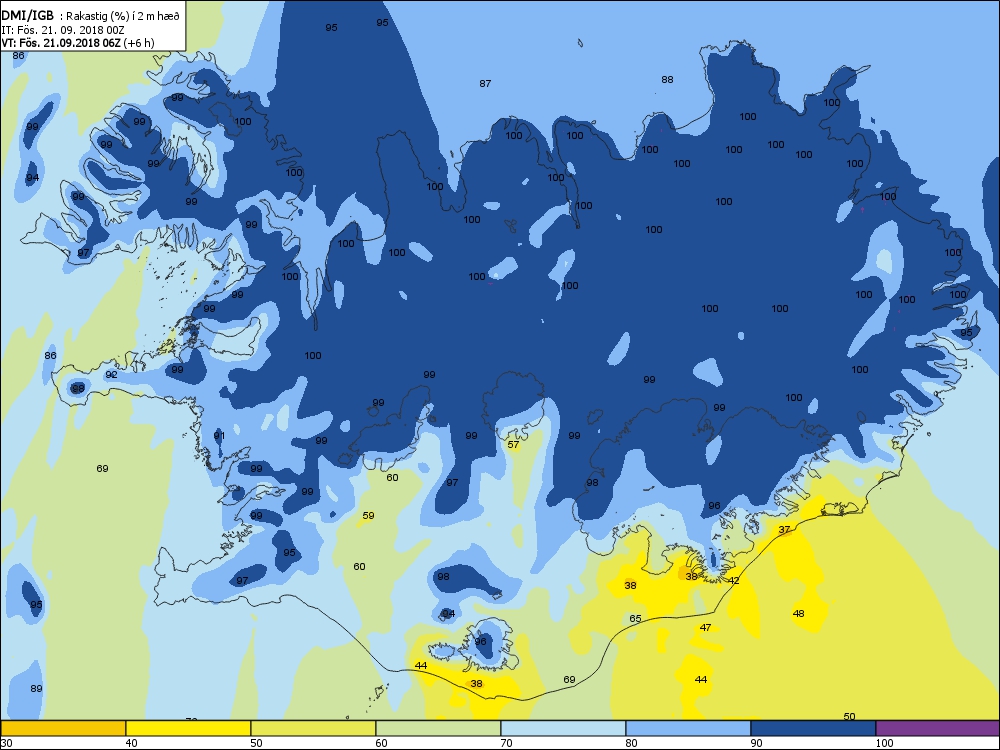
Task: Click the humidity value 48 on the map
Action: tap(798, 614)
